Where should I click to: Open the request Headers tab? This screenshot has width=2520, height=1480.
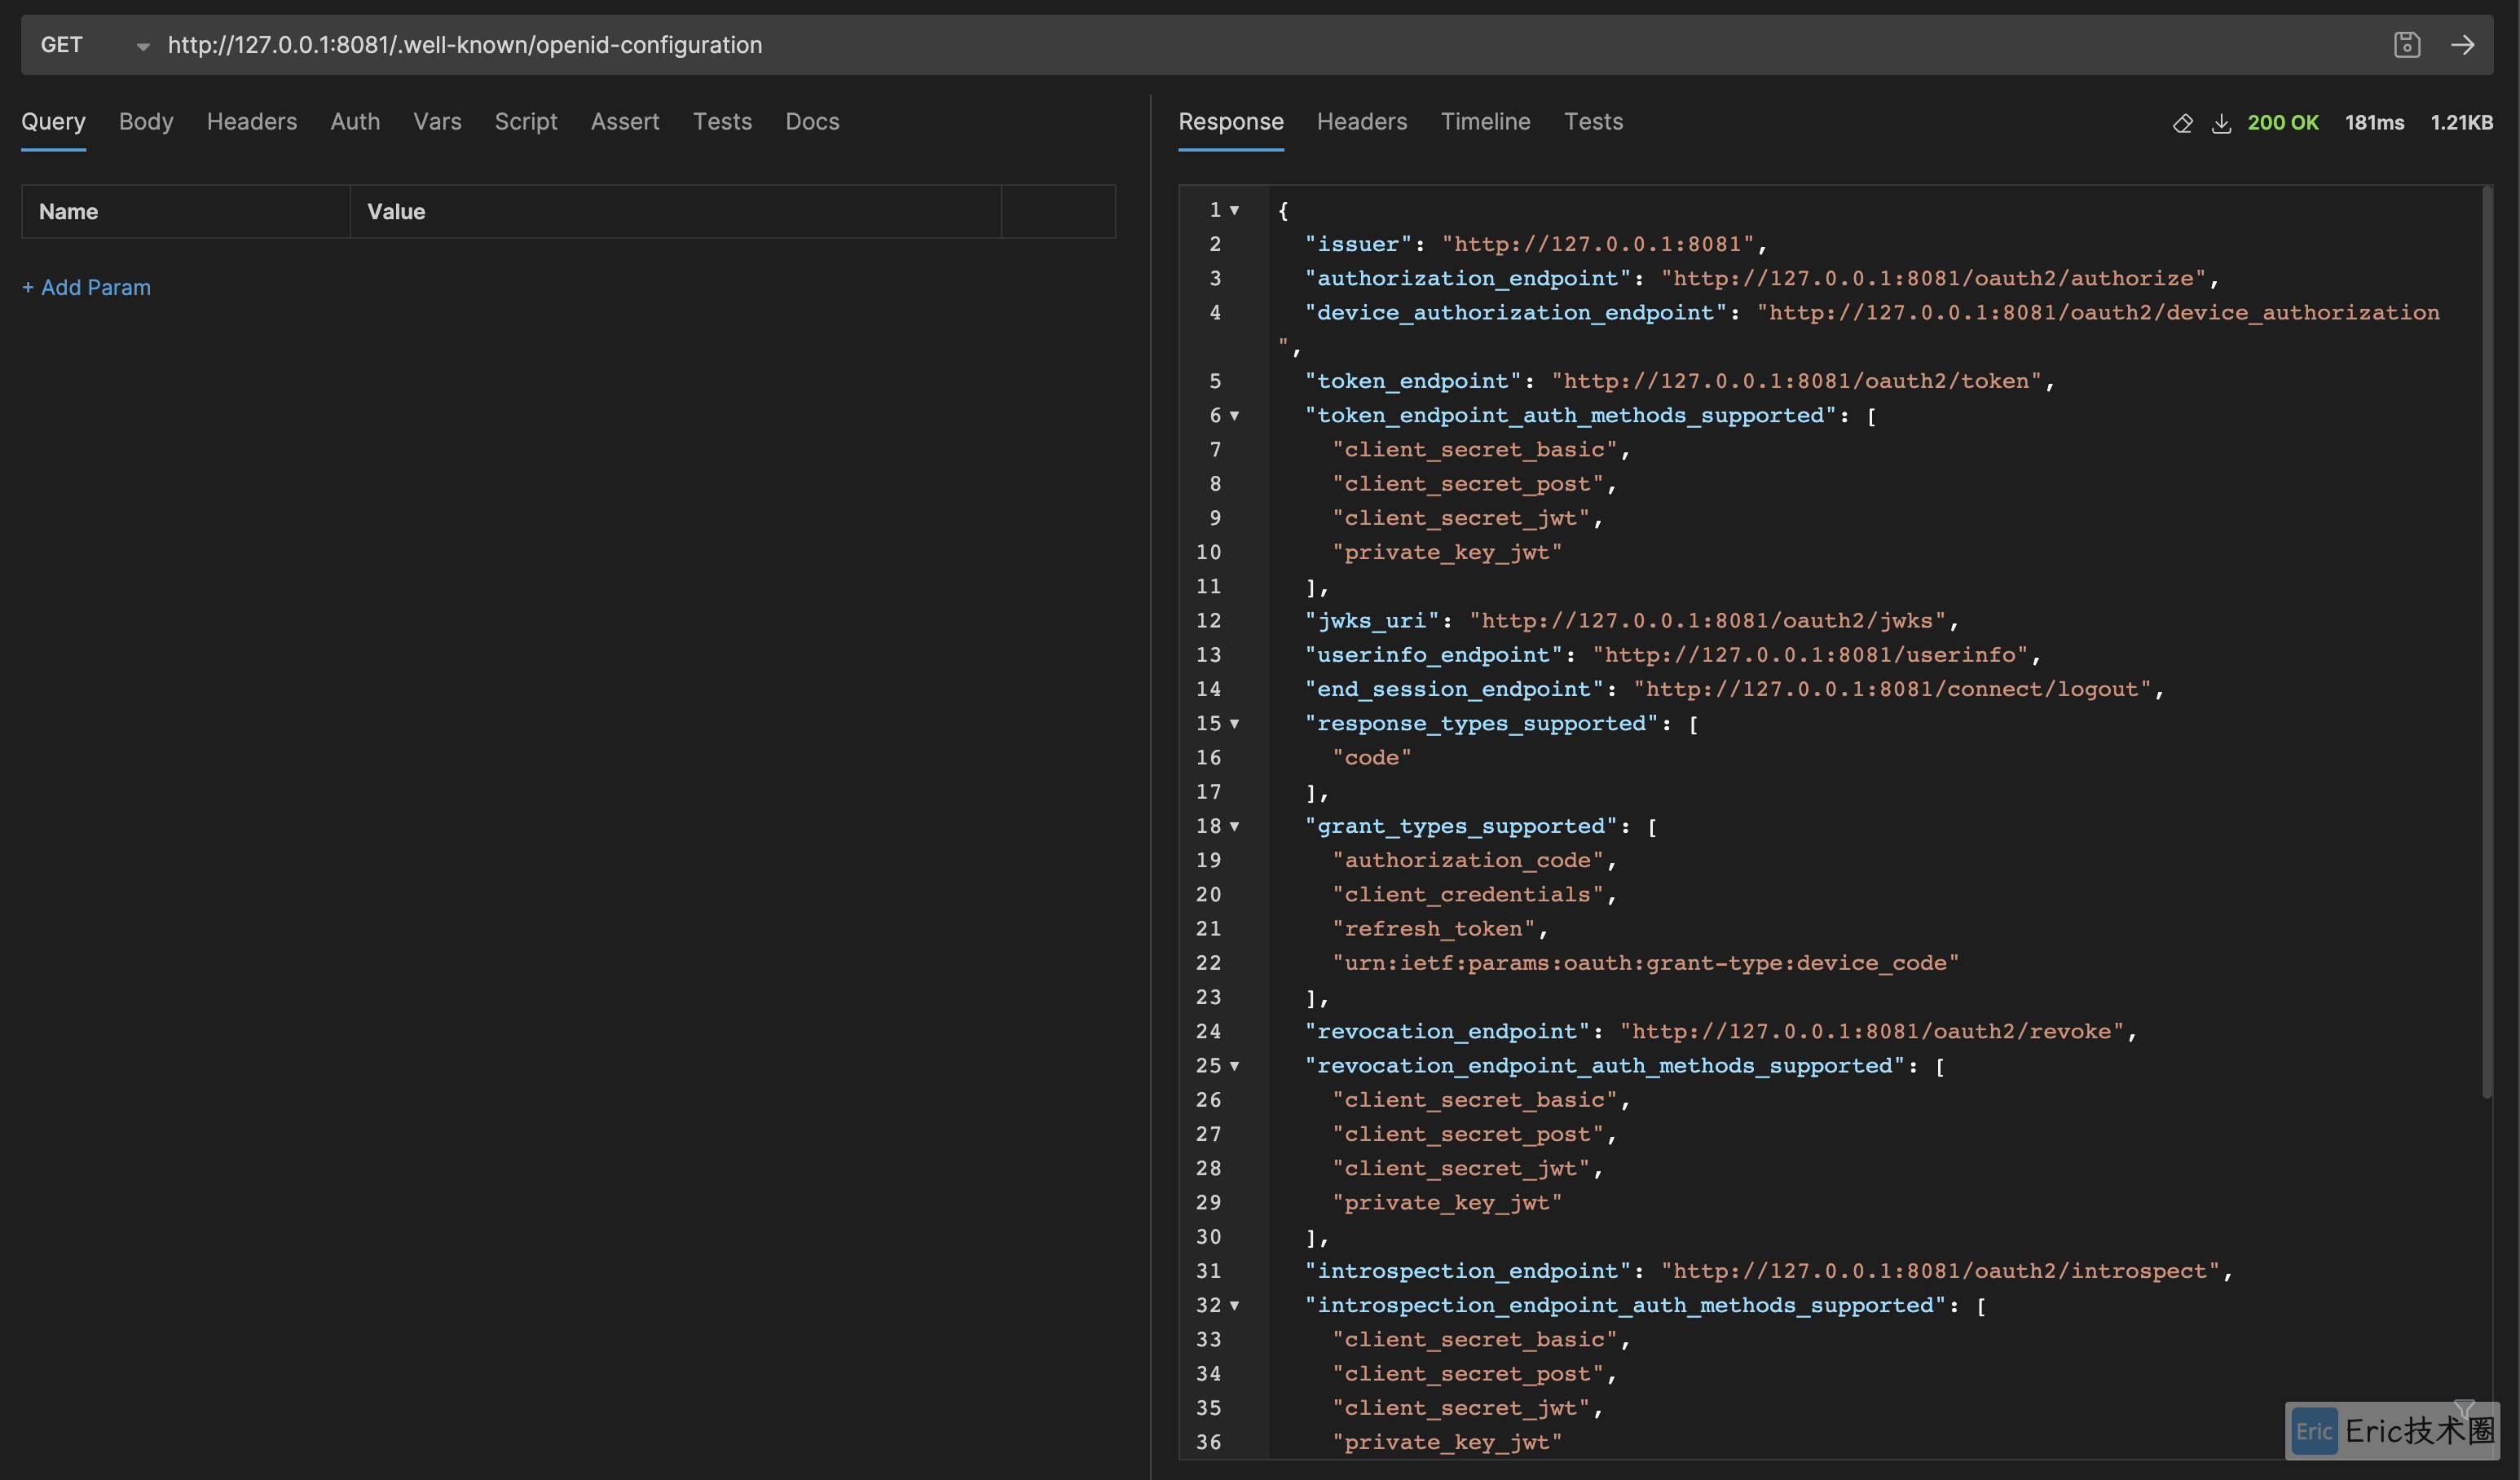252,122
